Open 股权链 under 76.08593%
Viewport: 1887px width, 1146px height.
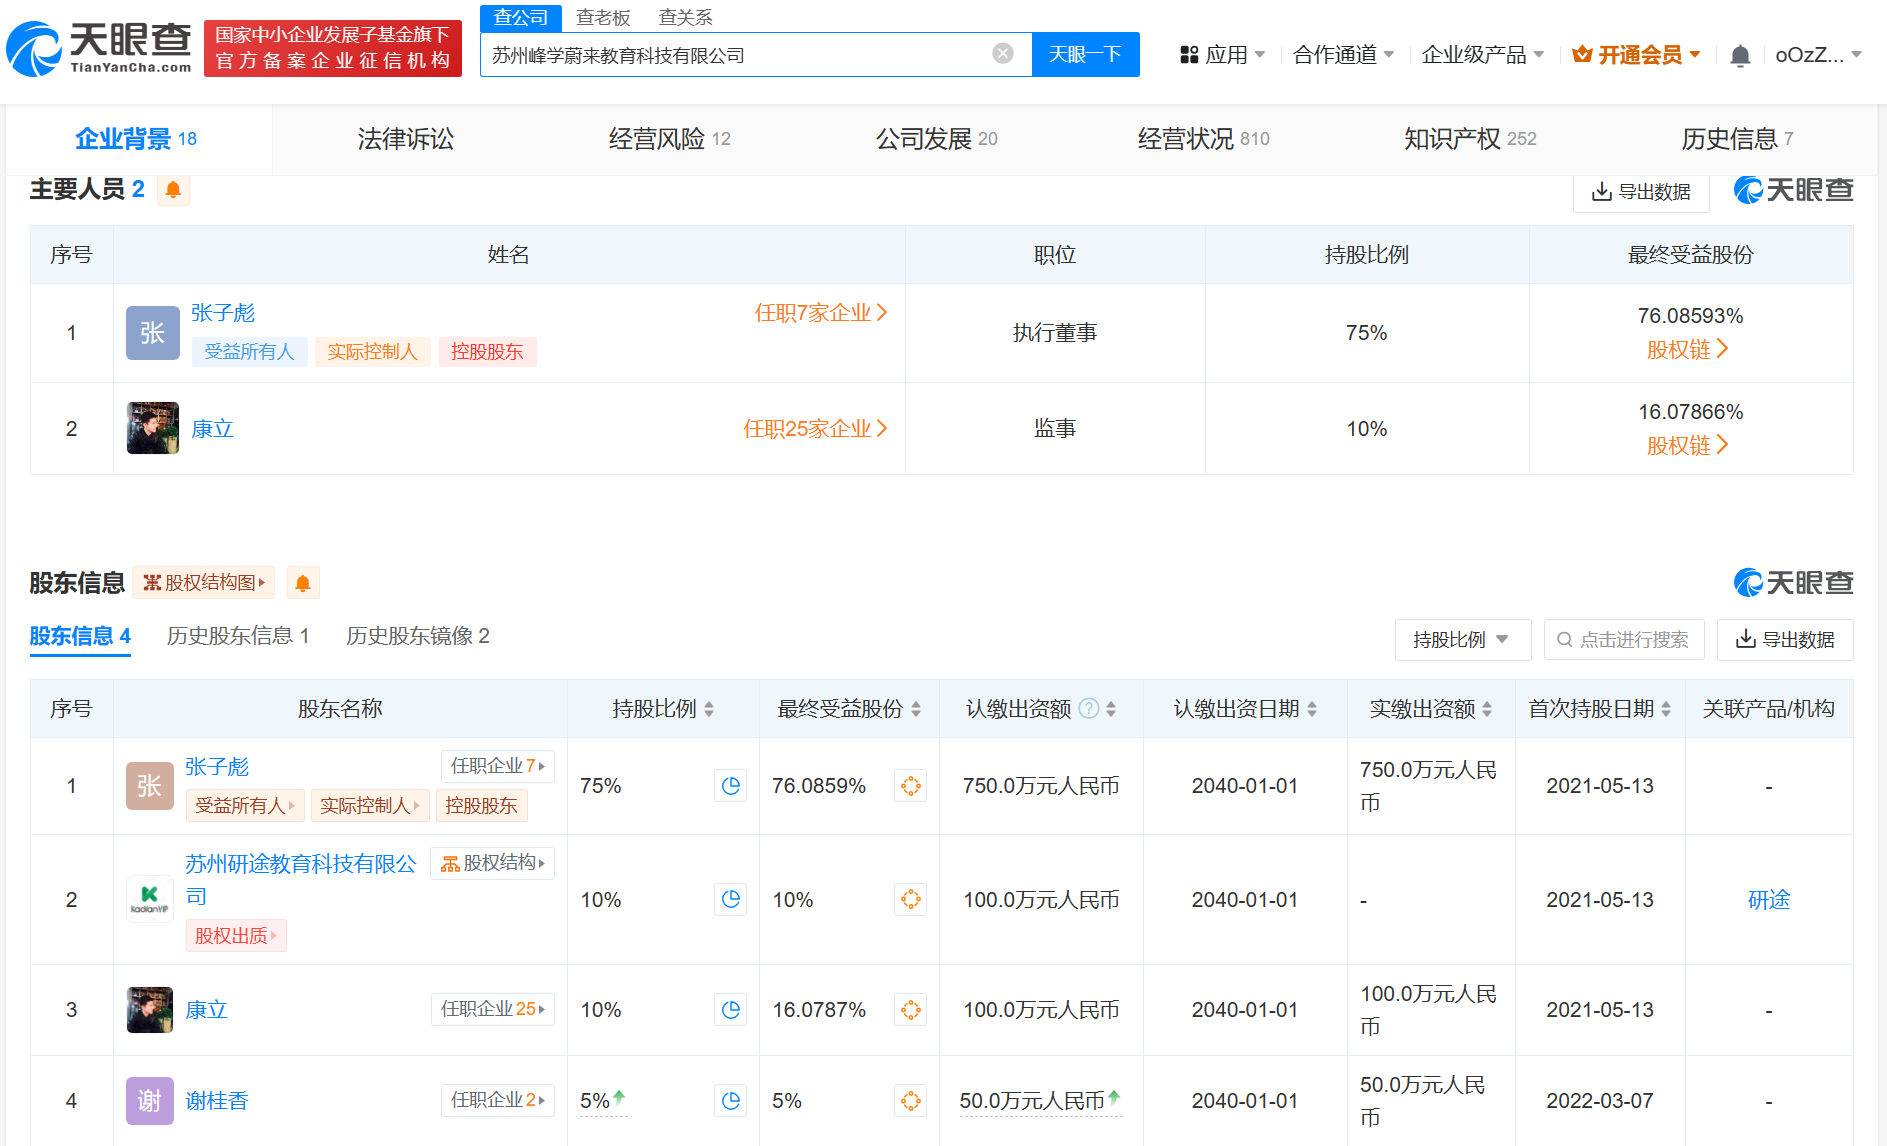[x=1688, y=350]
